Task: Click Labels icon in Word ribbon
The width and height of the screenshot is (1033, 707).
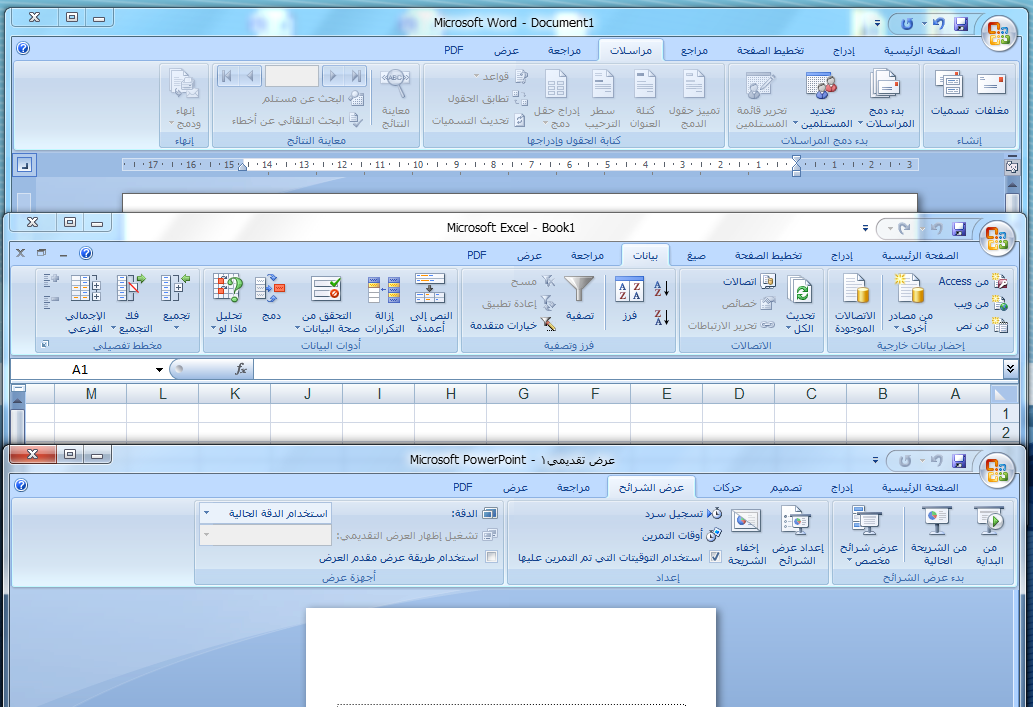Action: coord(949,84)
